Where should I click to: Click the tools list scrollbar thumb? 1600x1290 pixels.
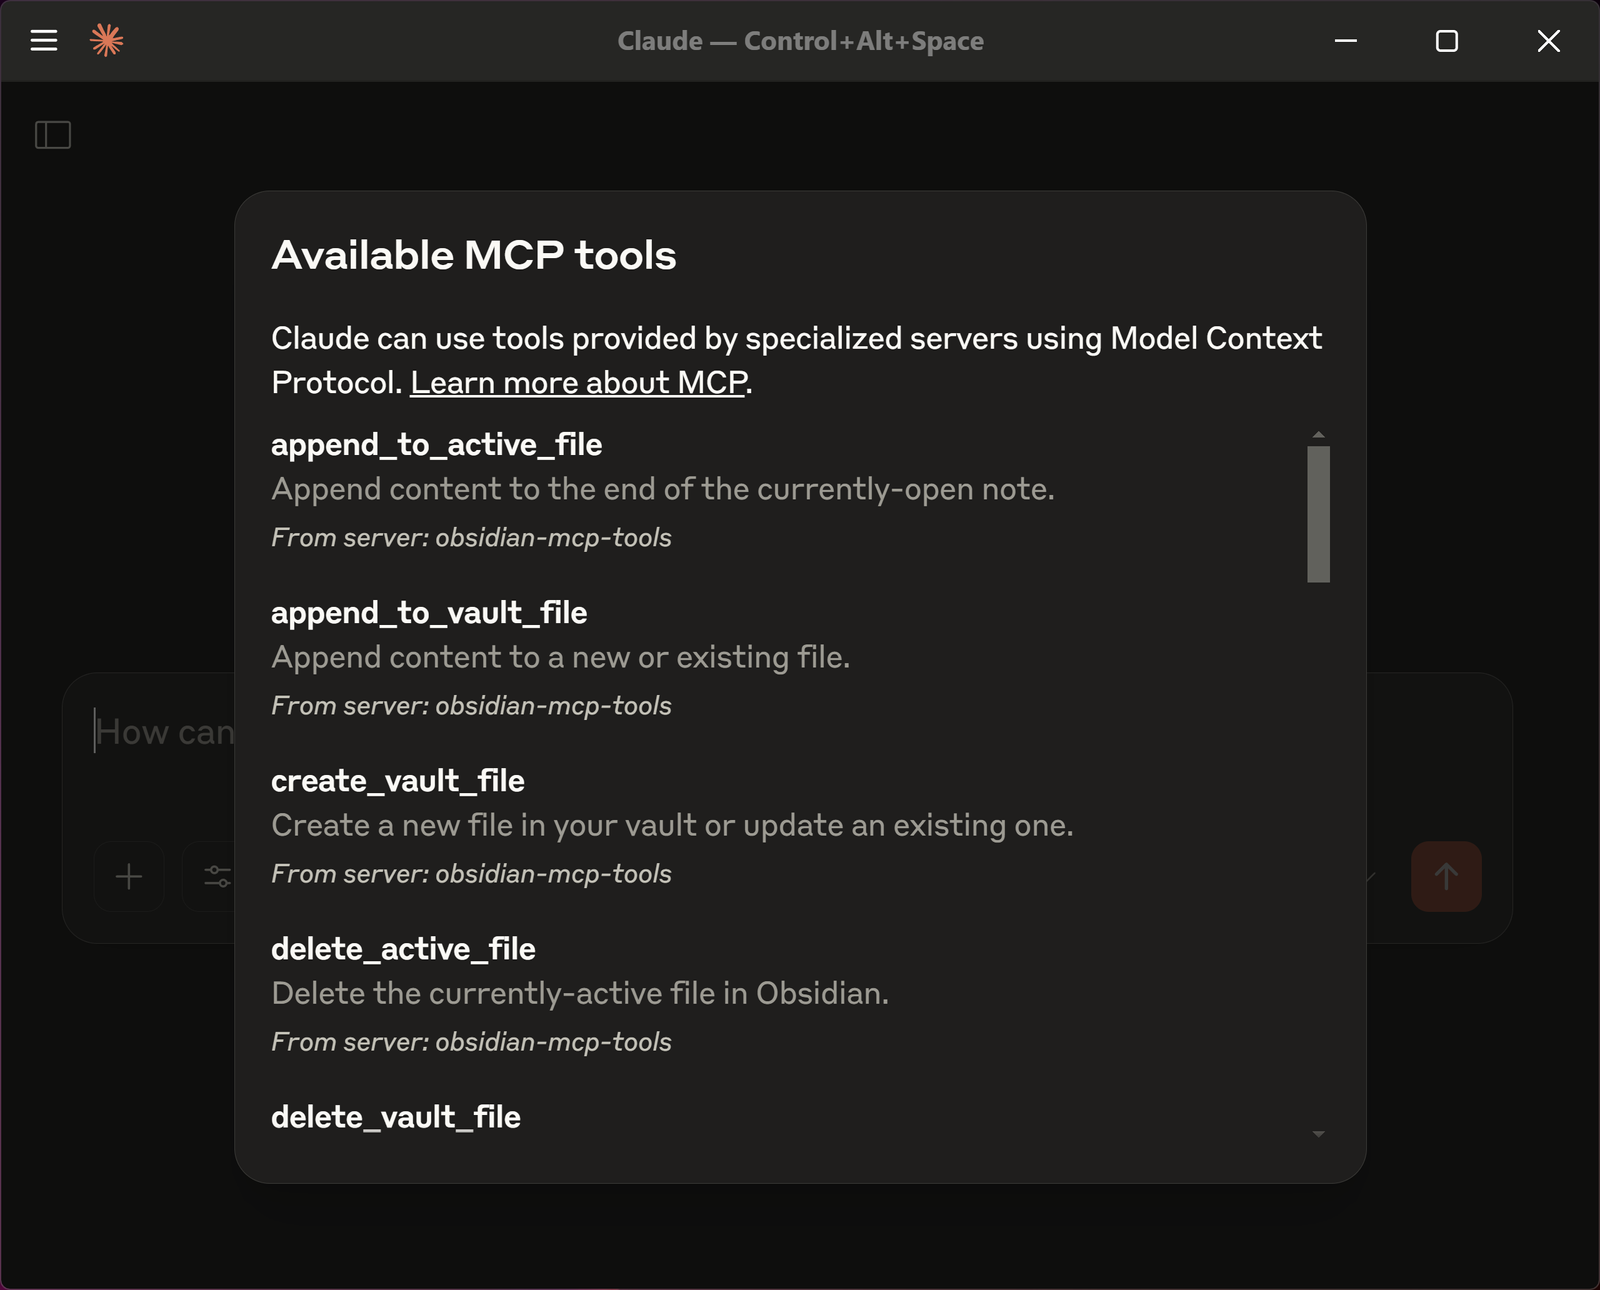pos(1318,514)
